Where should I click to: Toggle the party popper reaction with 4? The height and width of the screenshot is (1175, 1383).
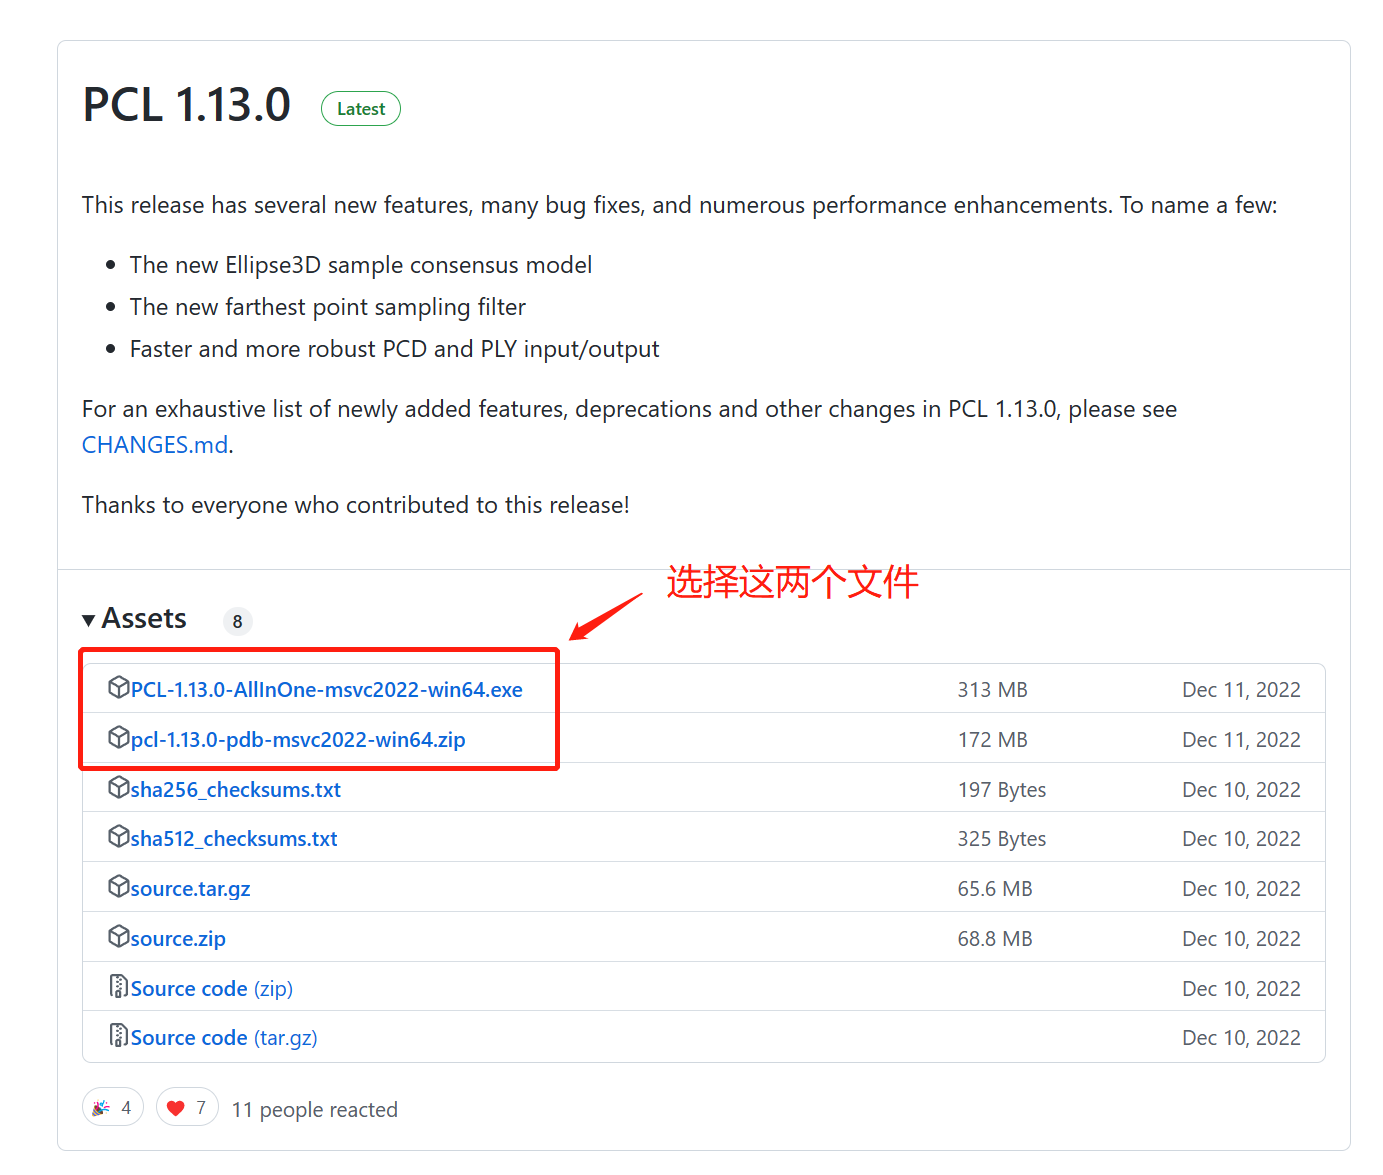tap(113, 1107)
